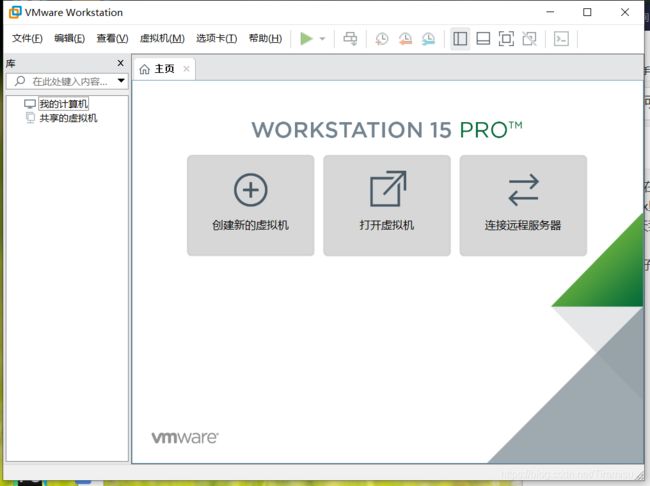Viewport: 650px width, 486px height.
Task: Open the console view icon
Action: [561, 39]
